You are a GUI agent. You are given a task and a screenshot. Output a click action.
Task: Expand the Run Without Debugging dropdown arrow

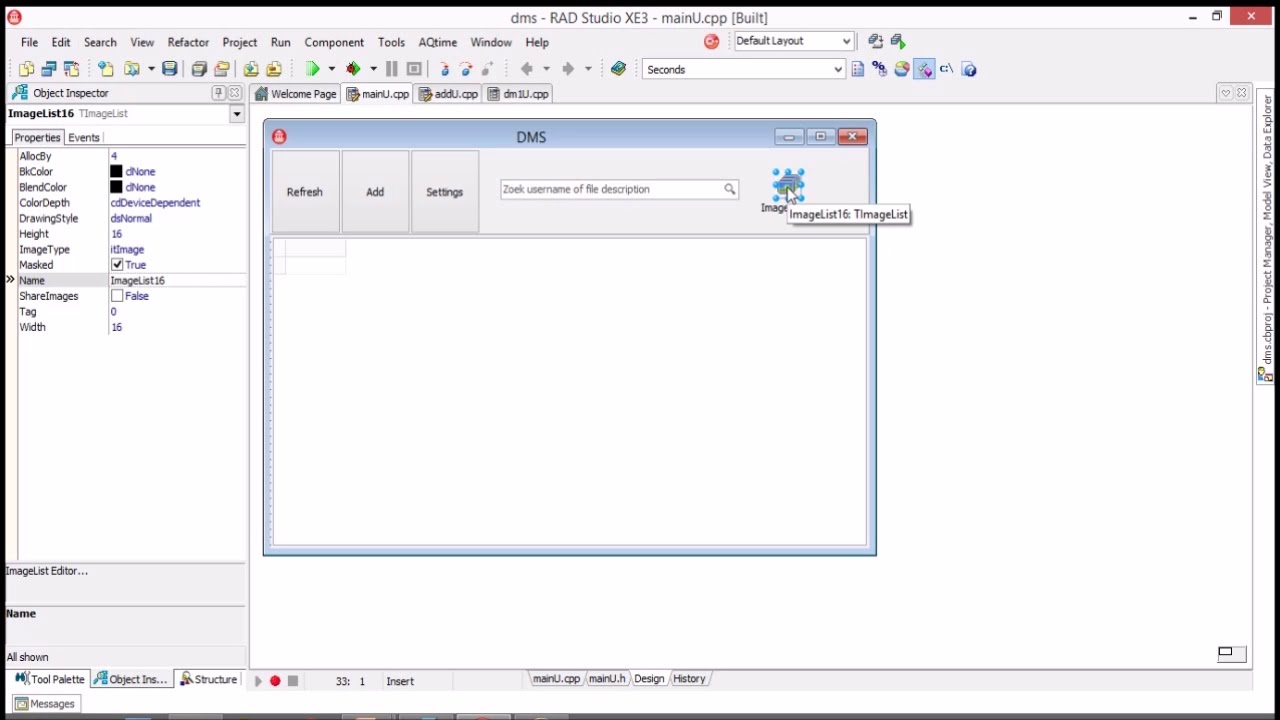pos(373,69)
